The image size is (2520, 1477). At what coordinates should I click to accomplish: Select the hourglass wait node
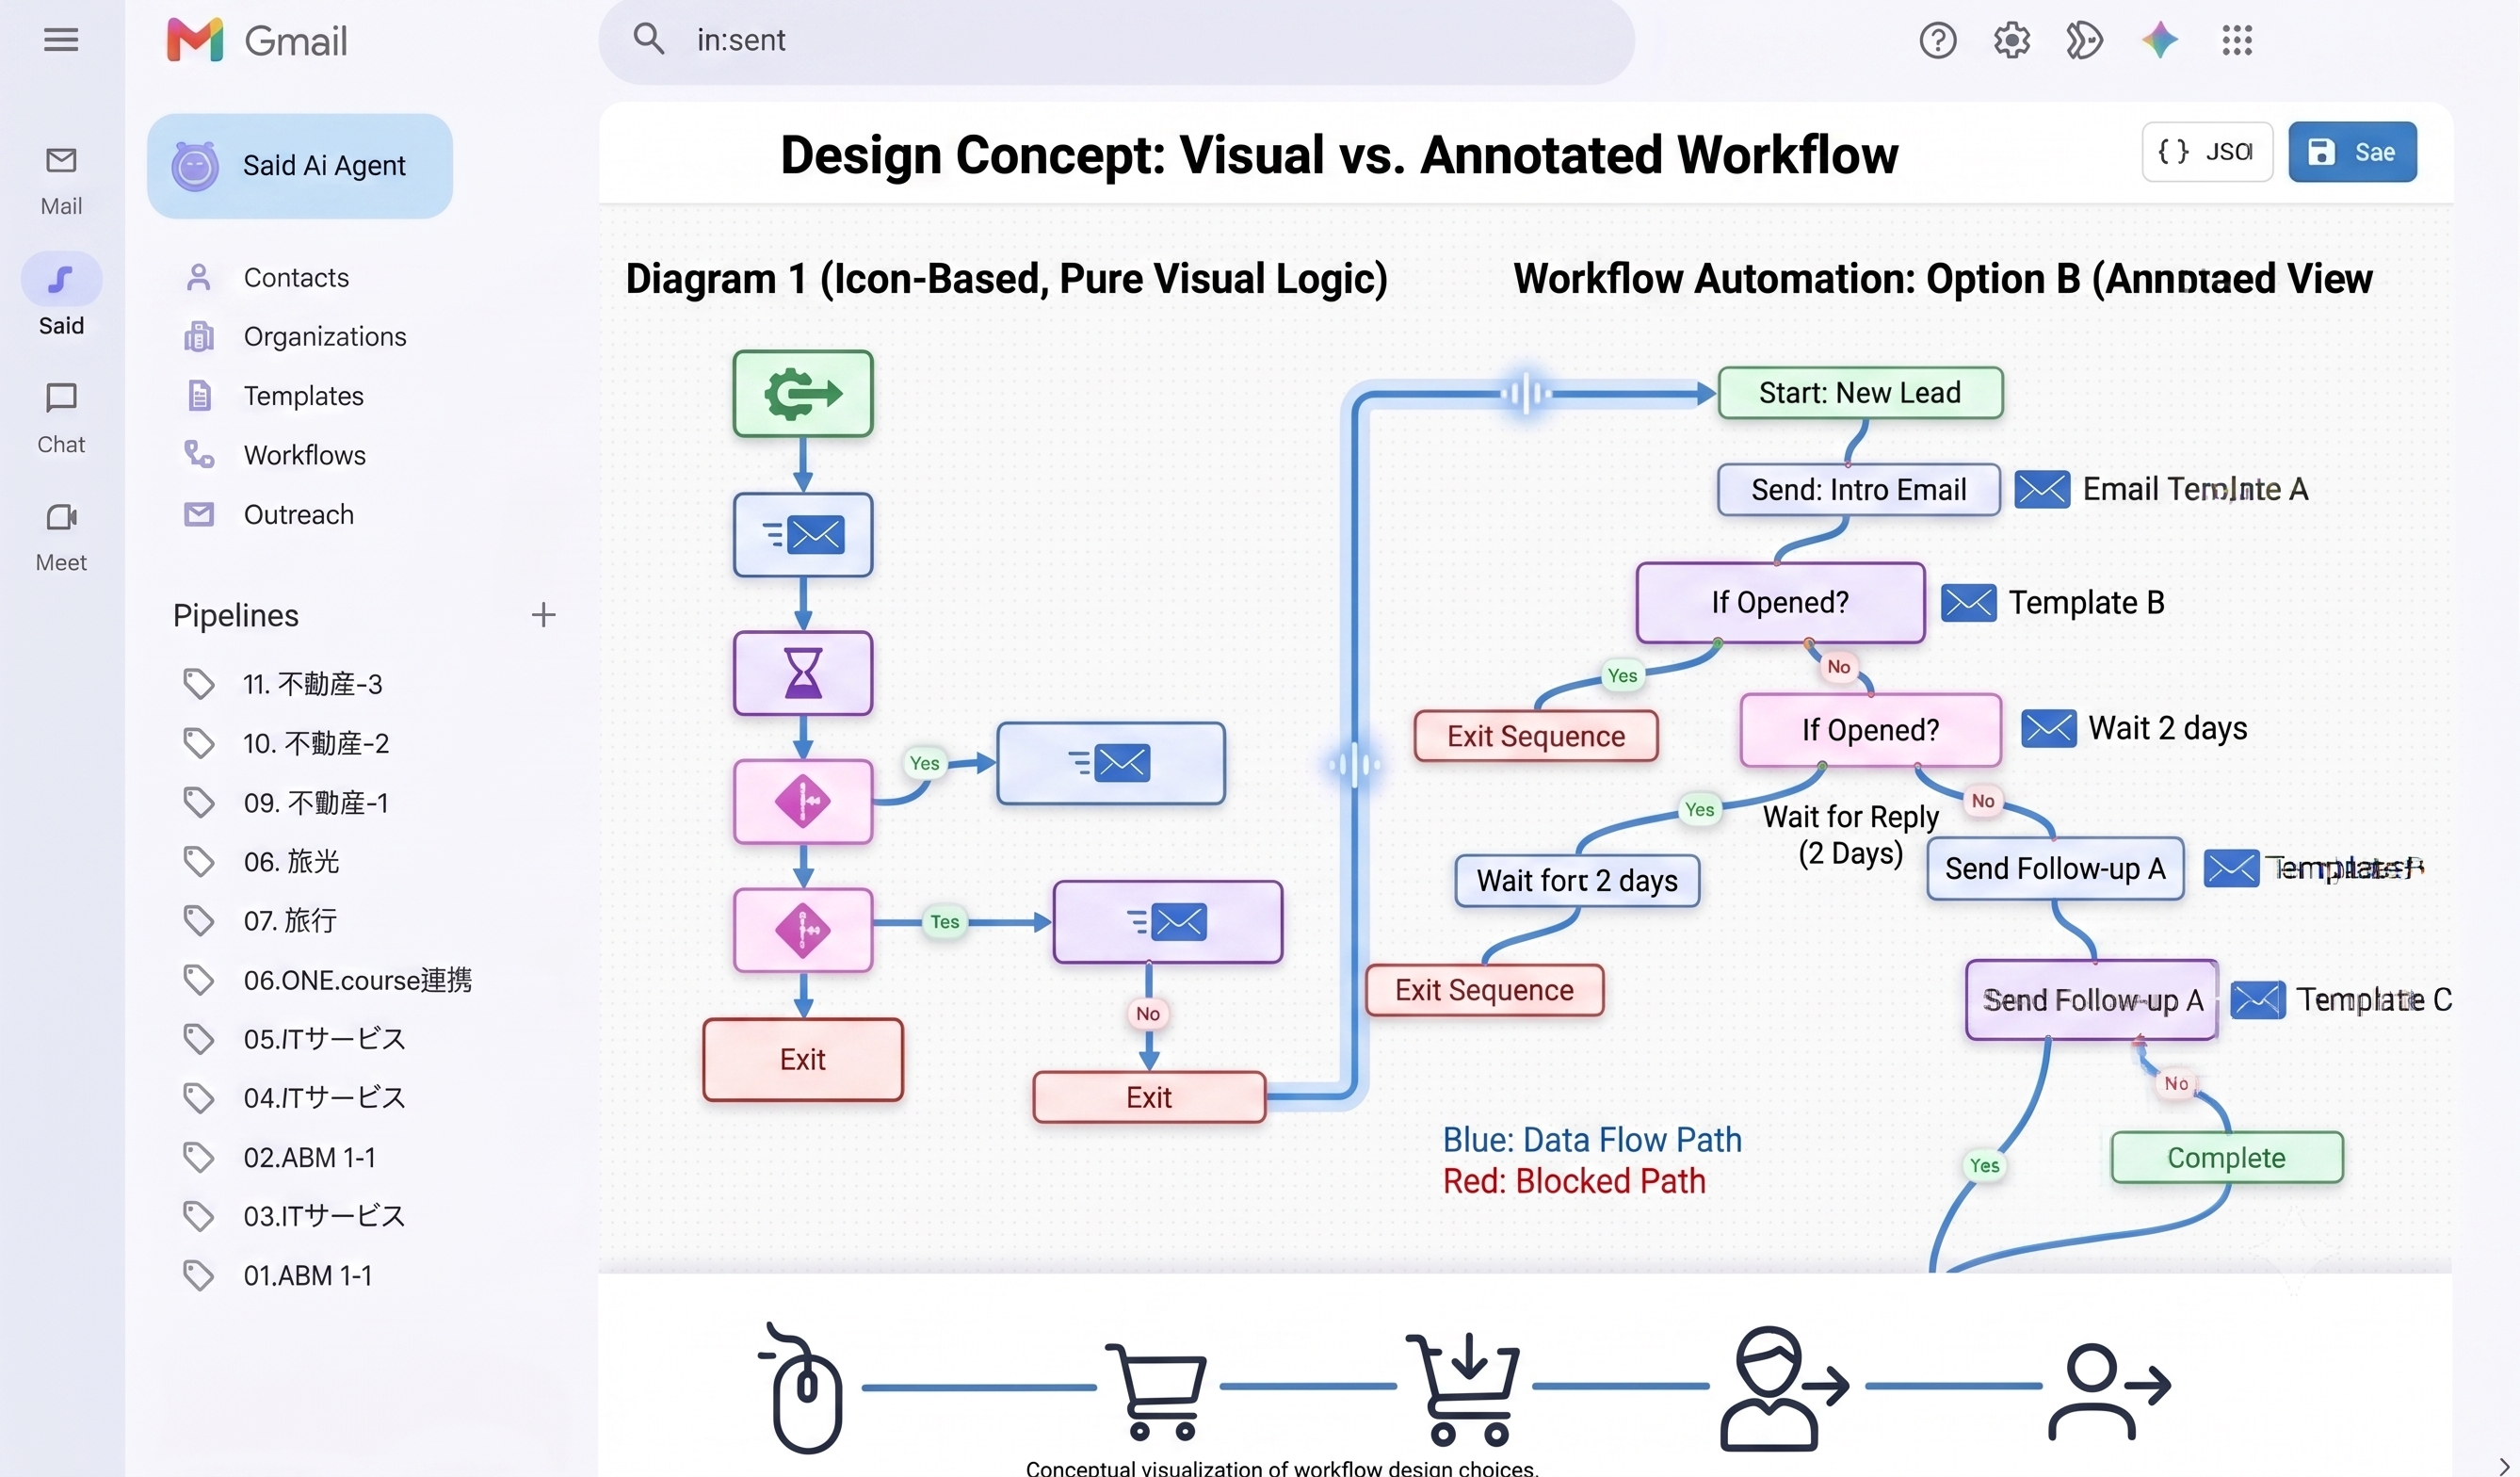point(803,672)
